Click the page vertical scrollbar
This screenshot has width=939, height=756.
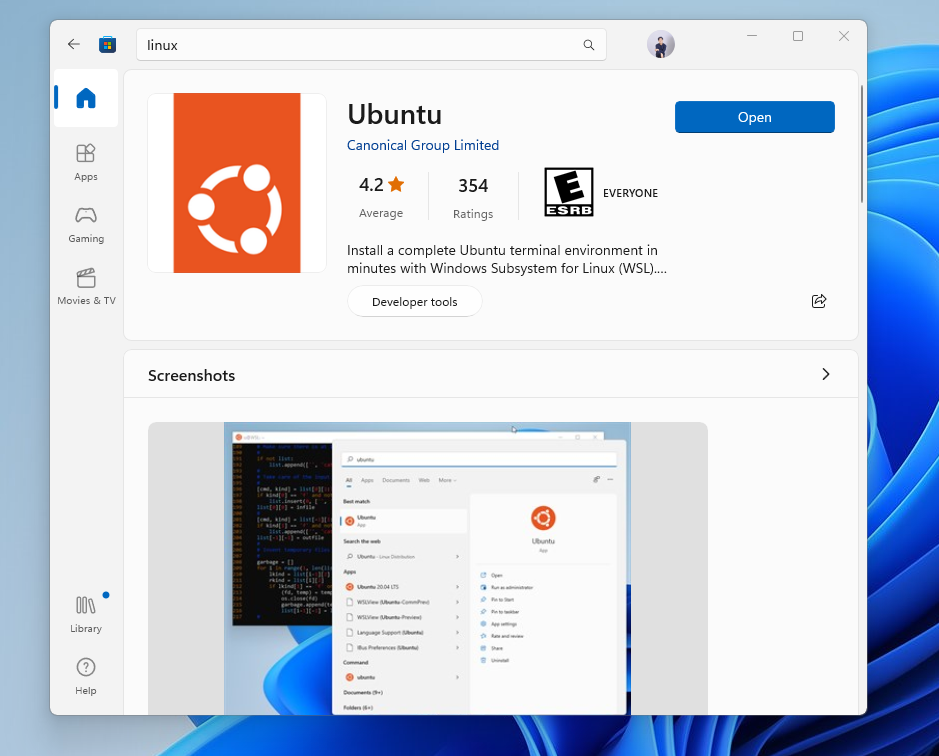point(862,144)
